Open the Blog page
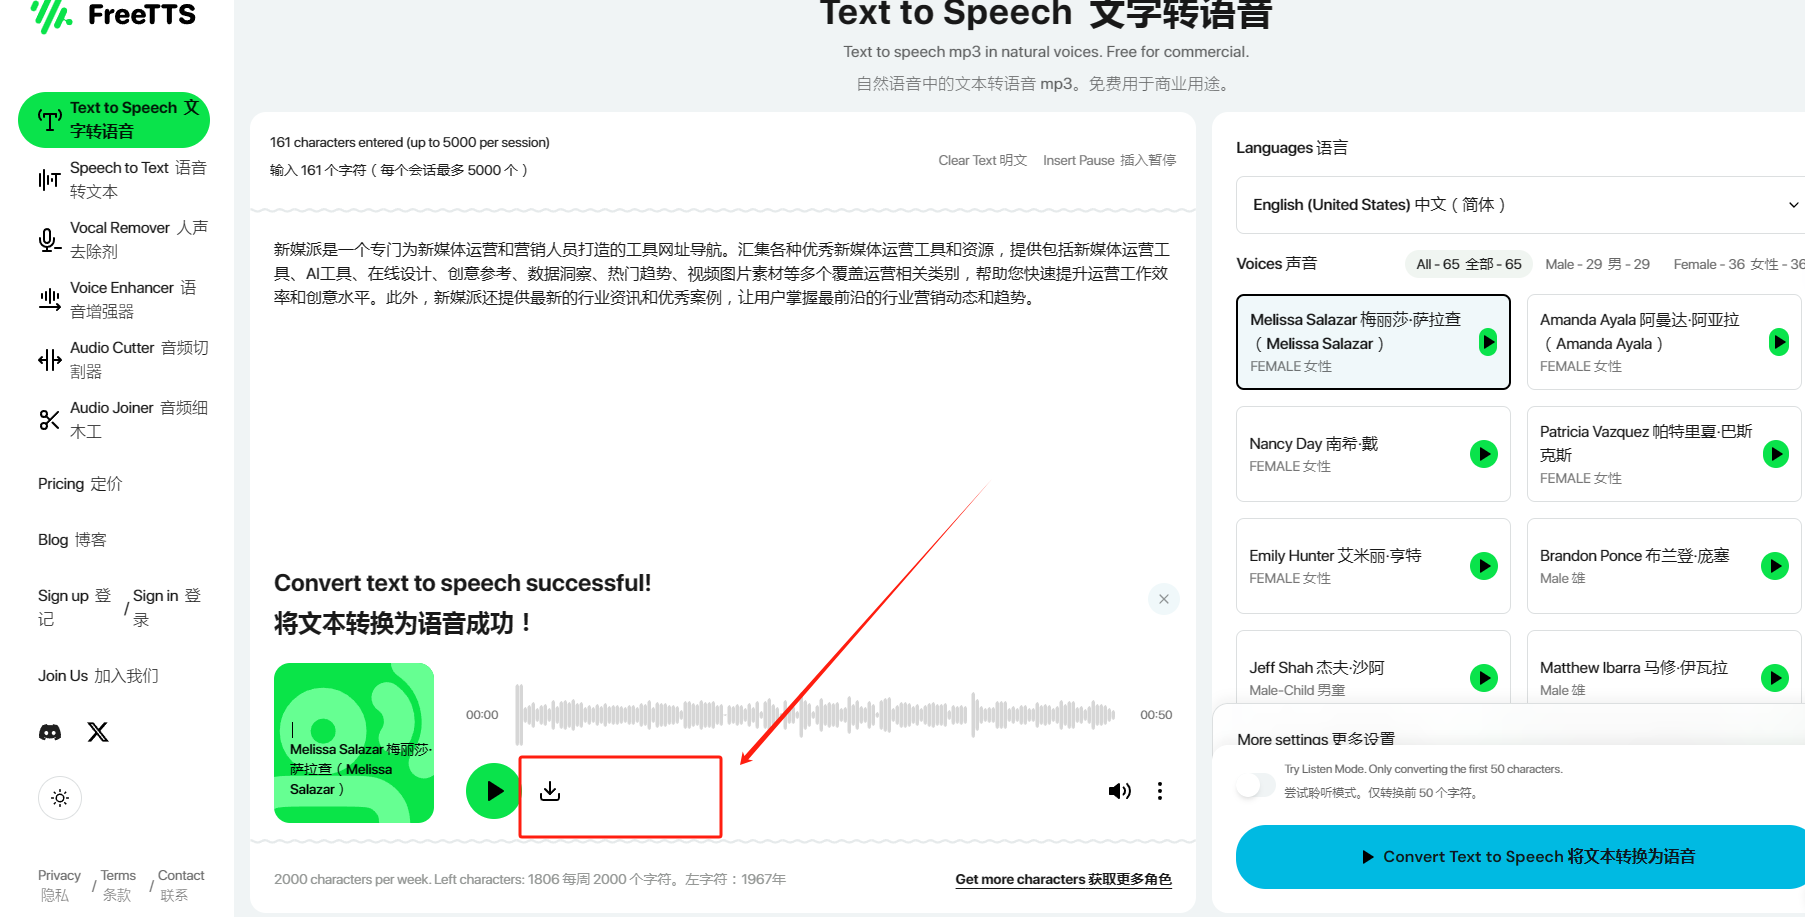Screen dimensions: 1805x917 click(x=72, y=540)
